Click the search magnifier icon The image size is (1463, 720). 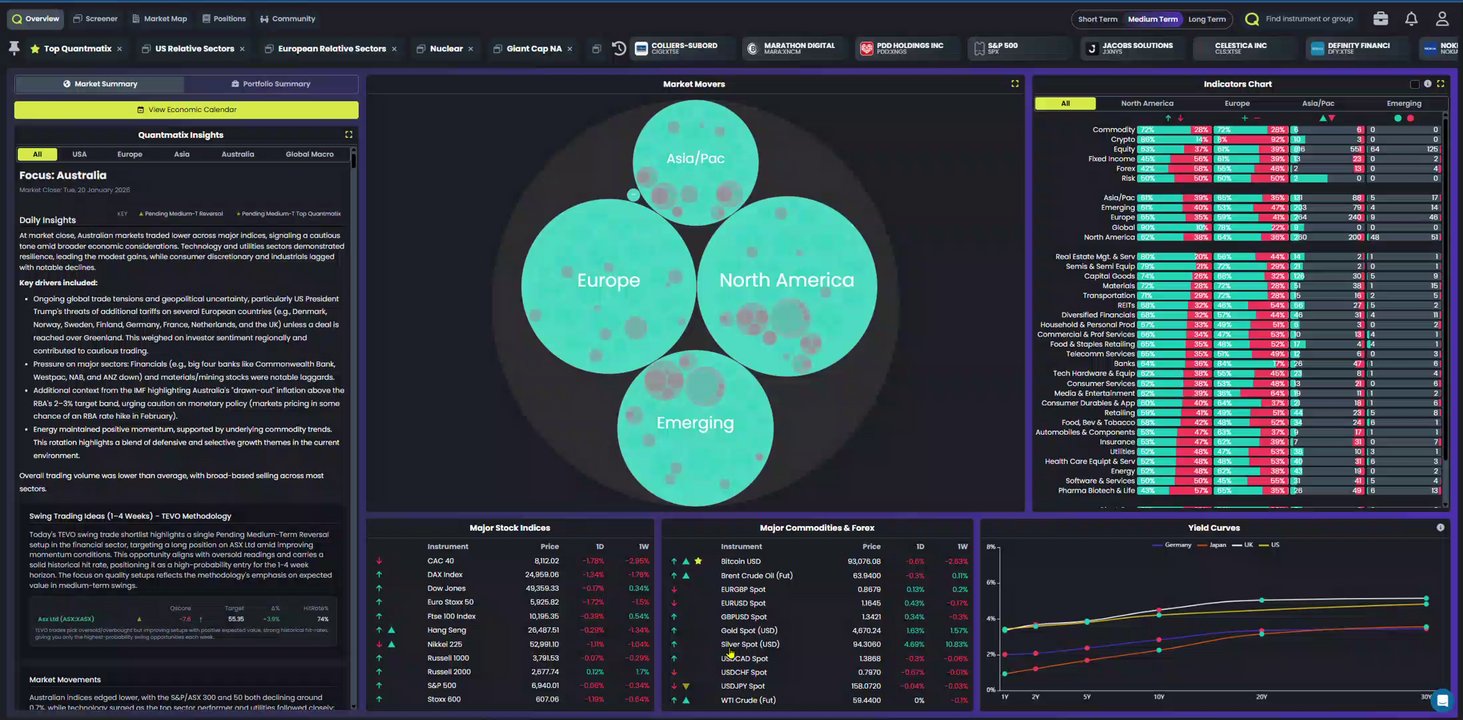(x=1252, y=19)
